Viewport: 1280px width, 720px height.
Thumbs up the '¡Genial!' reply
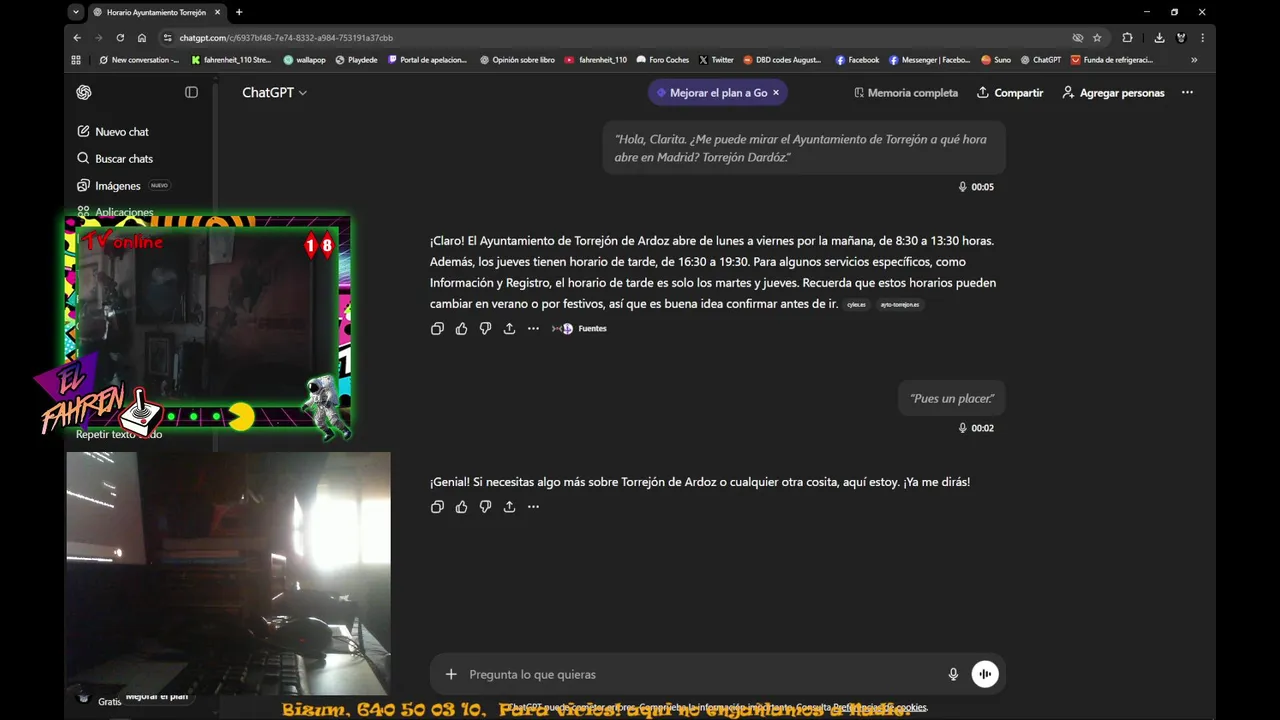[x=461, y=507]
